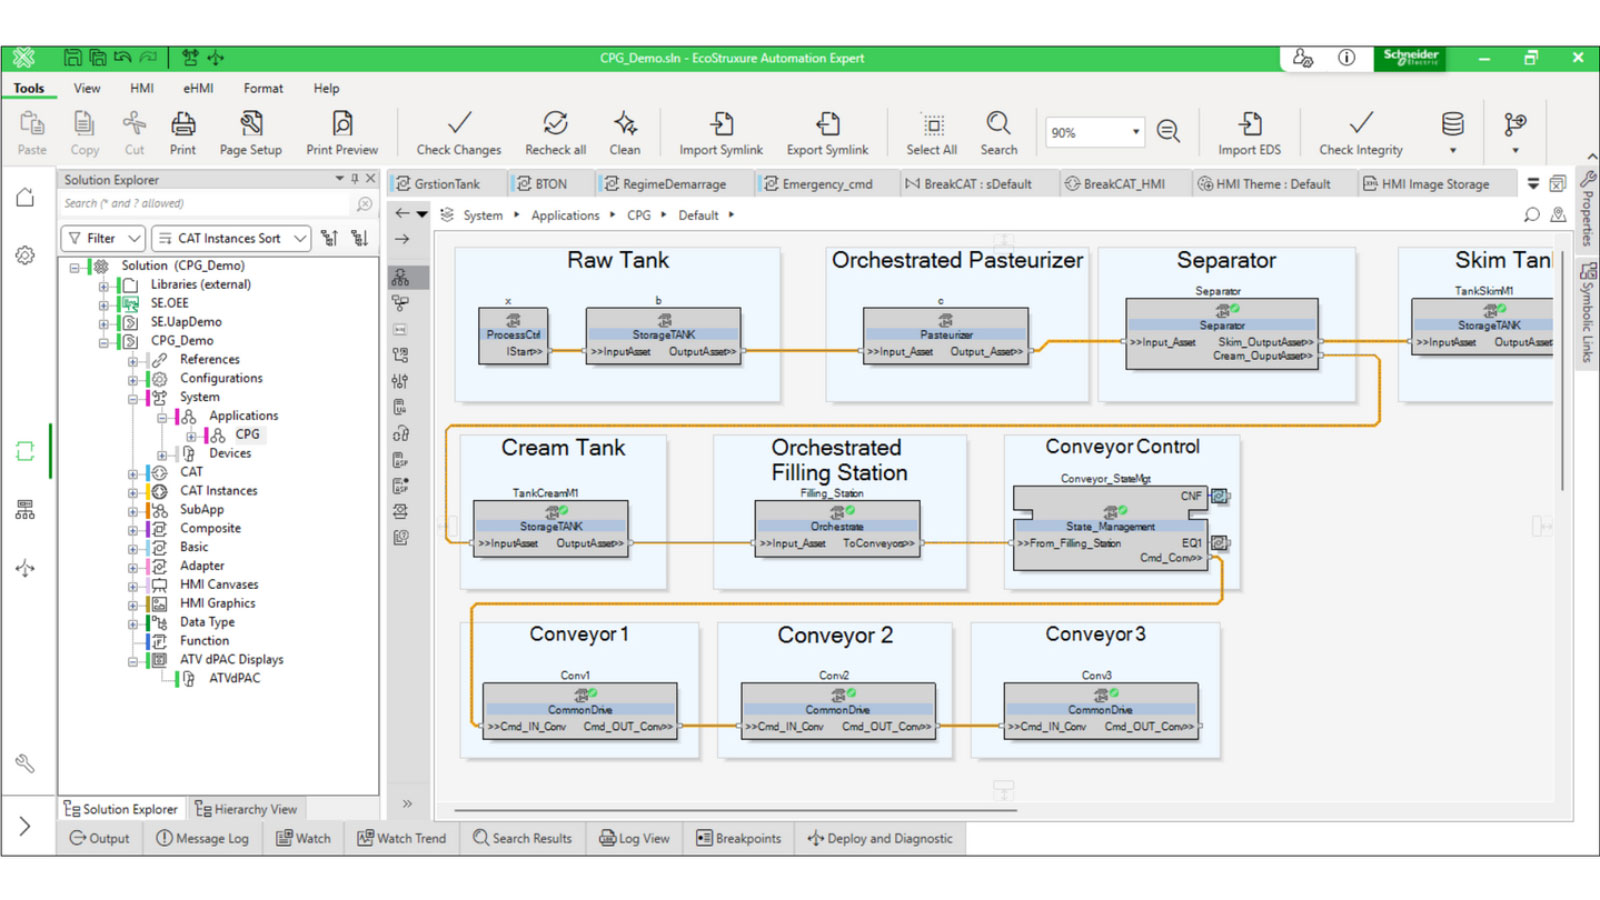1600x900 pixels.
Task: Click the settings gear in the left sidebar
Action: tap(25, 256)
